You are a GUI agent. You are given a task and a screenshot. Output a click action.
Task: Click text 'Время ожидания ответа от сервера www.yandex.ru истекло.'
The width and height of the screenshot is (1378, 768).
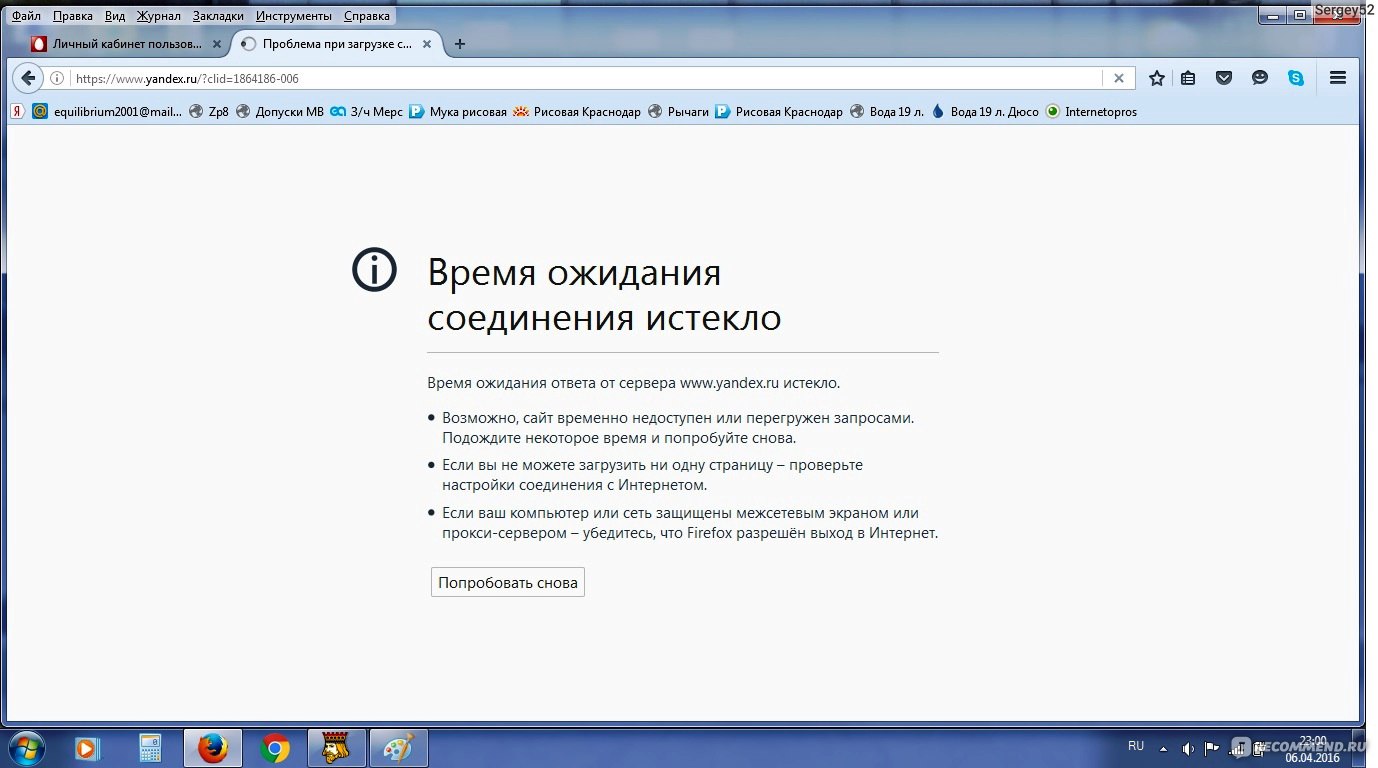coord(634,382)
